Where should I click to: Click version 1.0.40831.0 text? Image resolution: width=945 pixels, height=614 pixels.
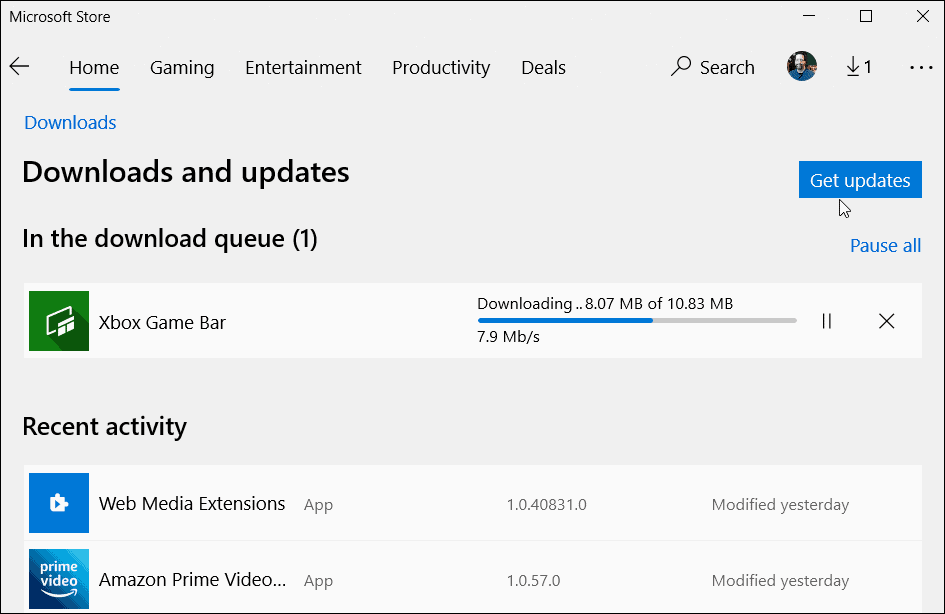pos(546,504)
